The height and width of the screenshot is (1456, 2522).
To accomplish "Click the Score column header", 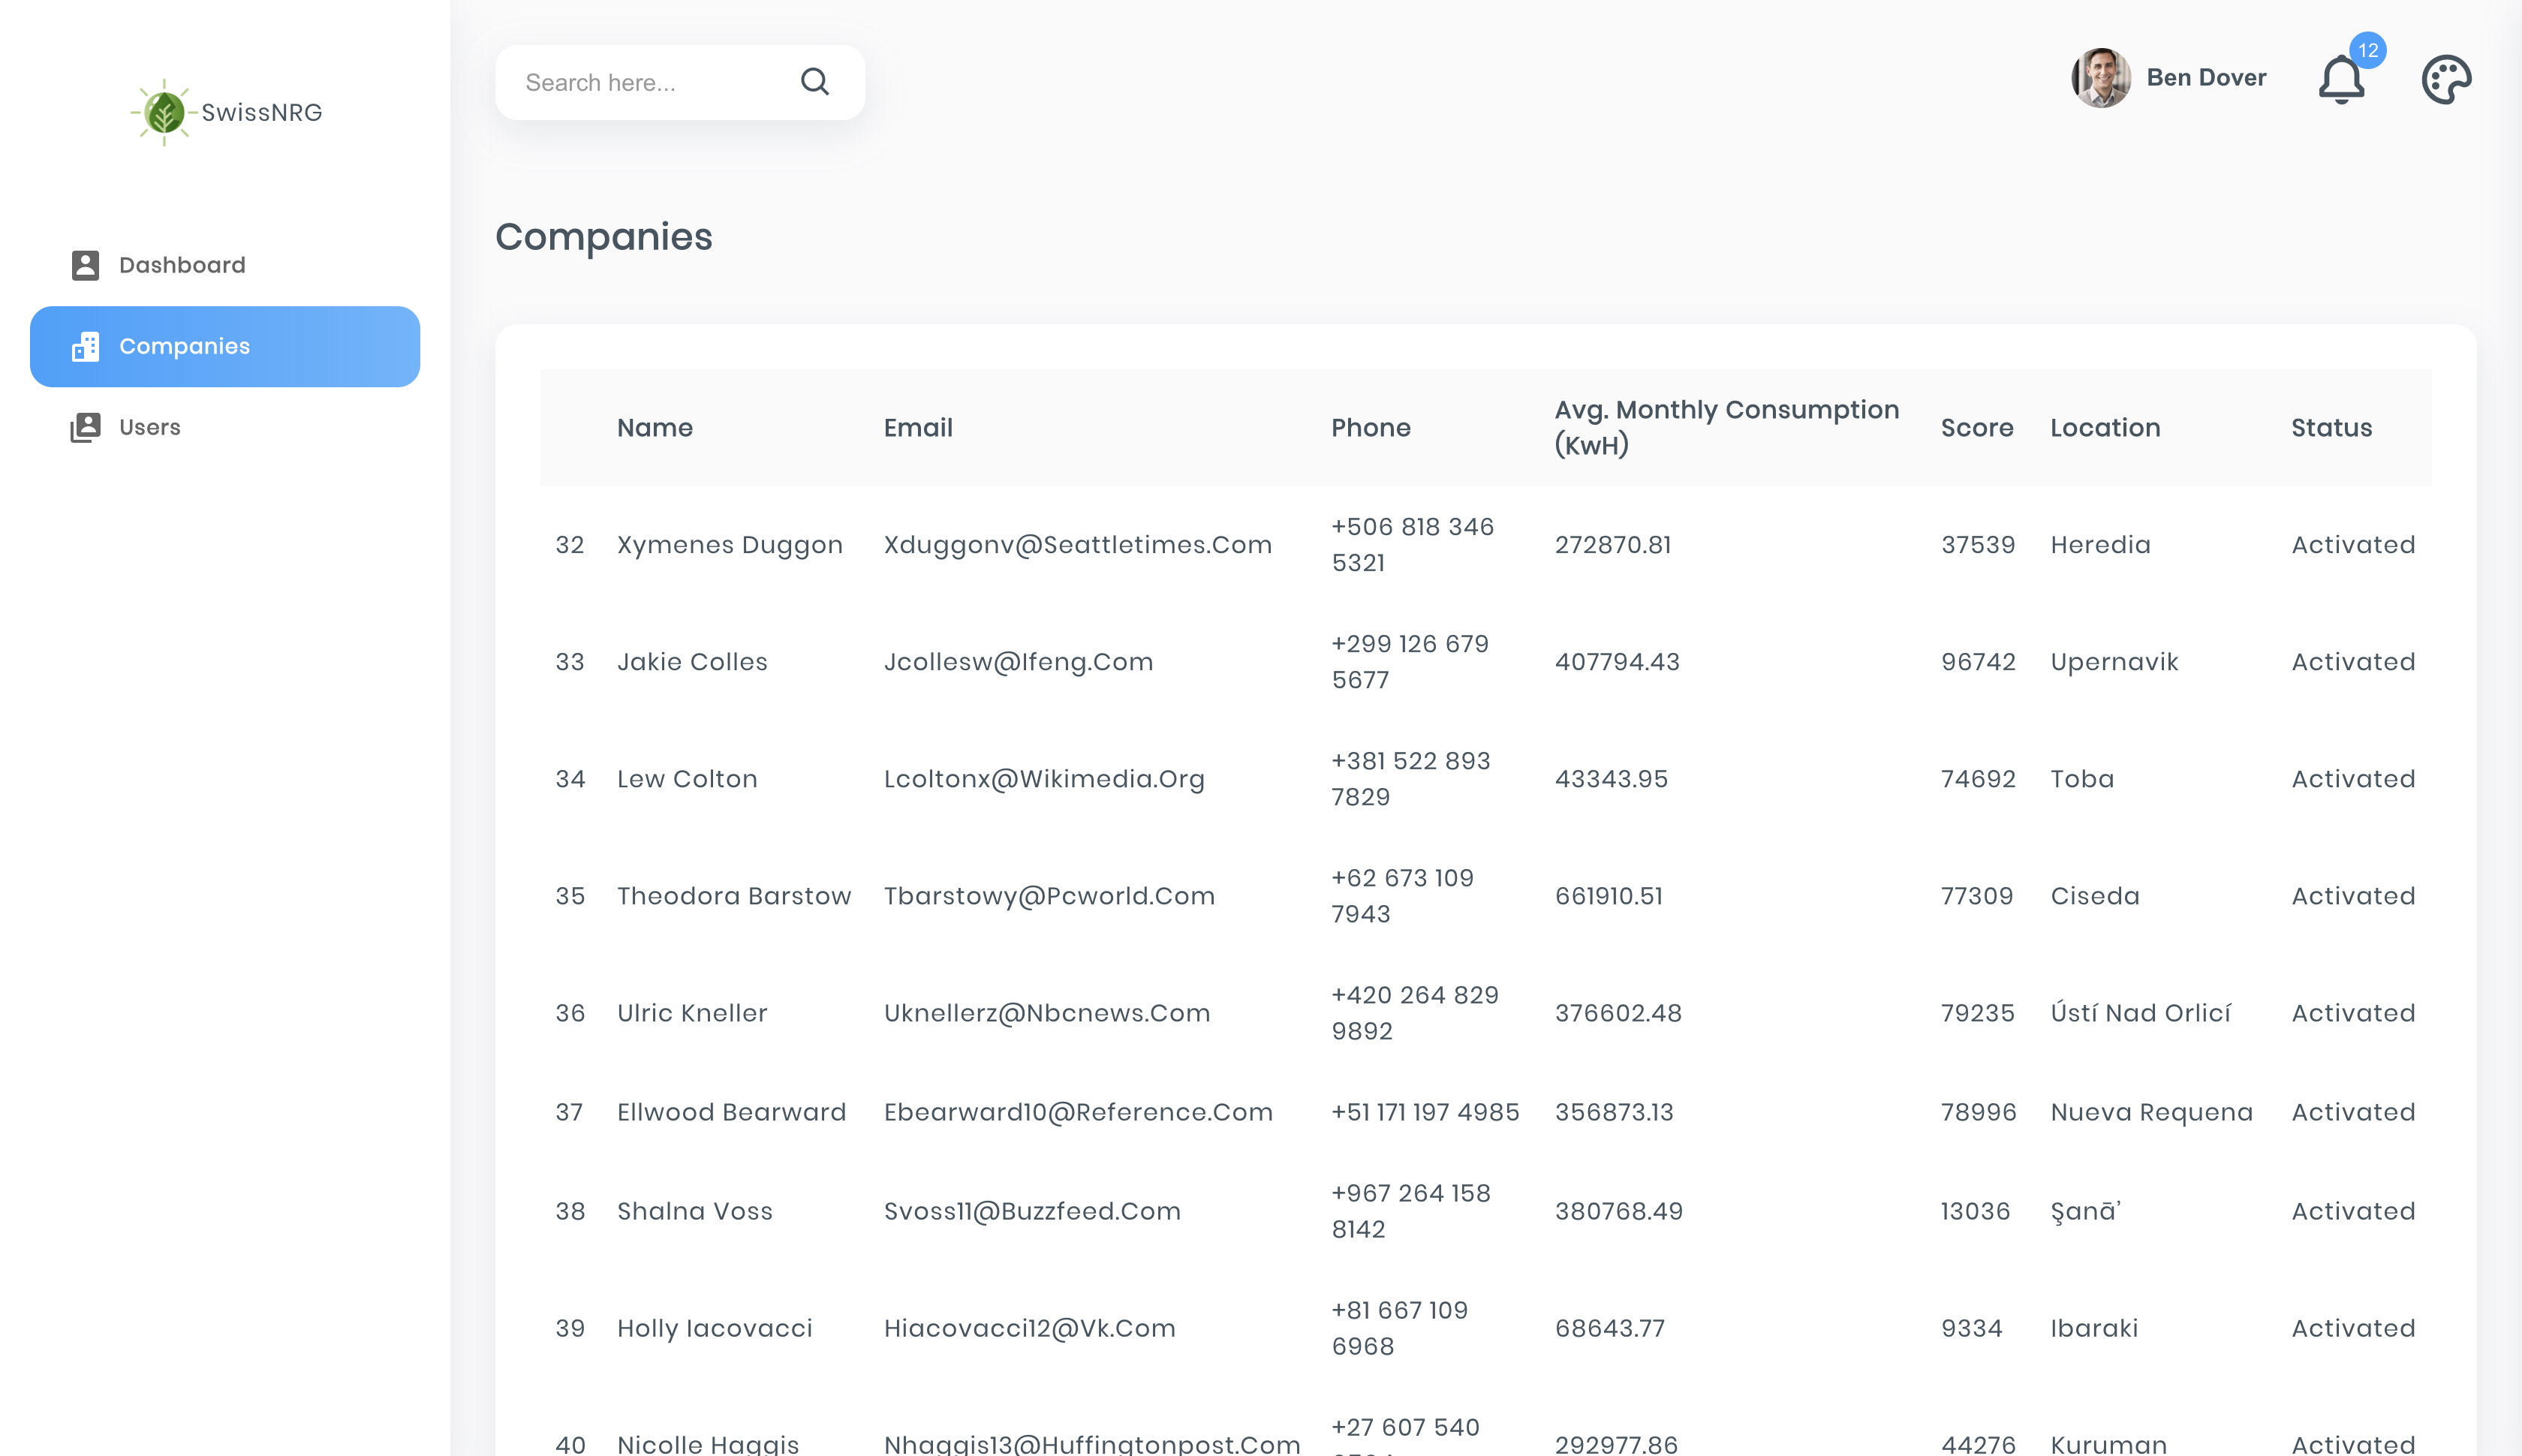I will tap(1976, 428).
